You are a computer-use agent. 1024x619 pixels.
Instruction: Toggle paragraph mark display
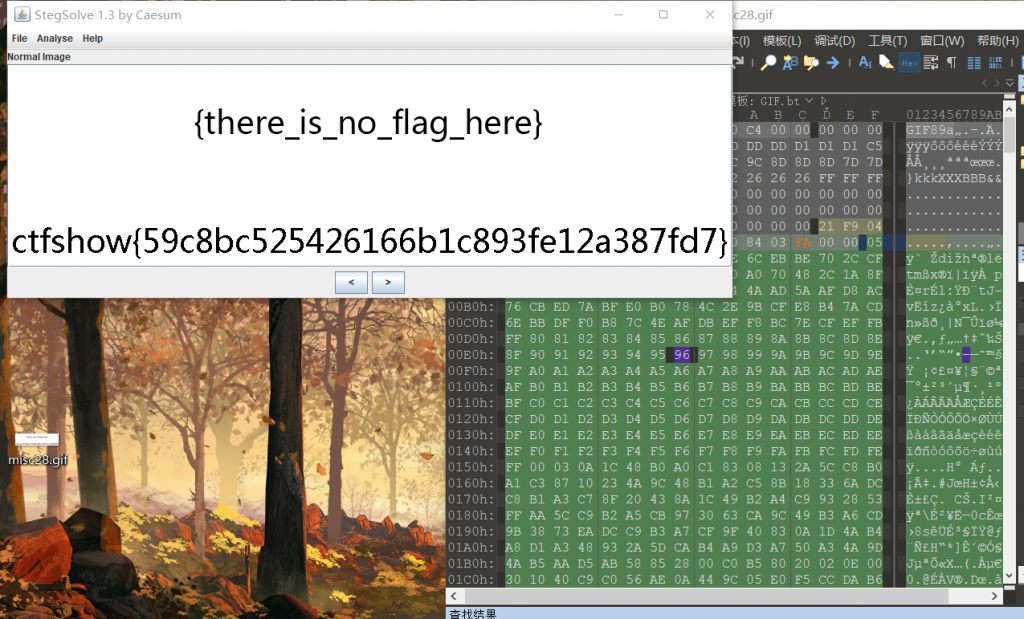(951, 63)
